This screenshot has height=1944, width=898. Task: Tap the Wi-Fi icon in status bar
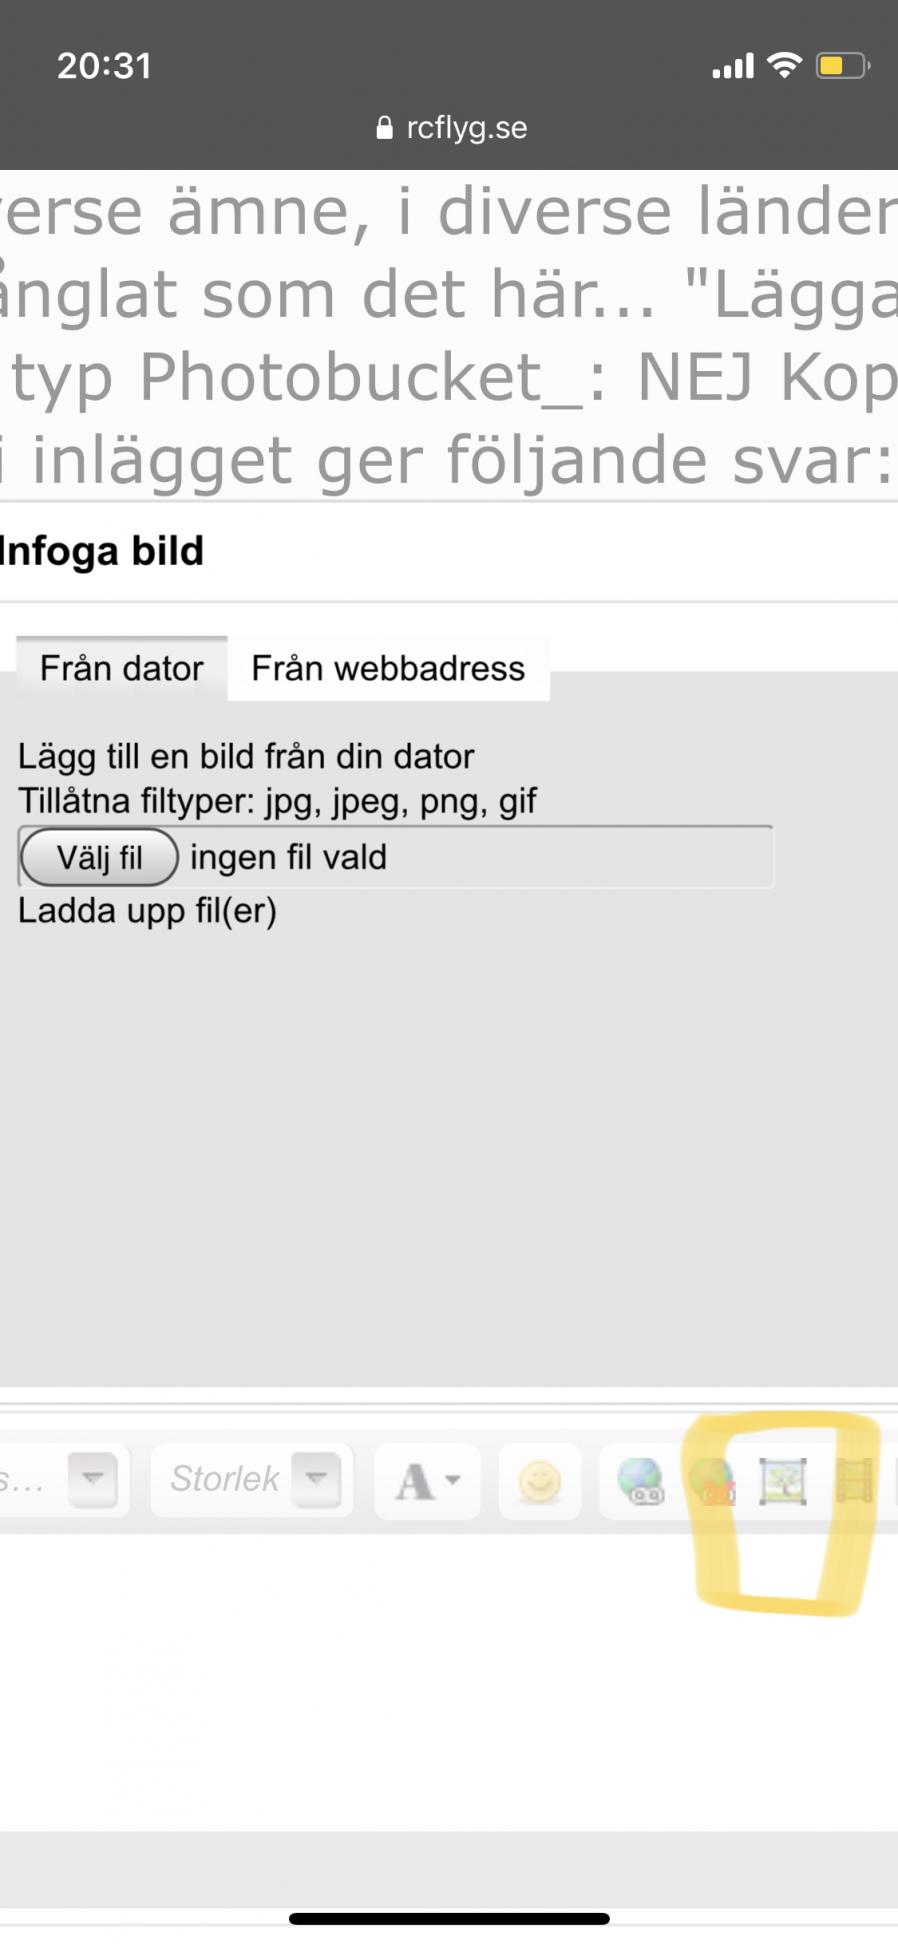pyautogui.click(x=785, y=66)
